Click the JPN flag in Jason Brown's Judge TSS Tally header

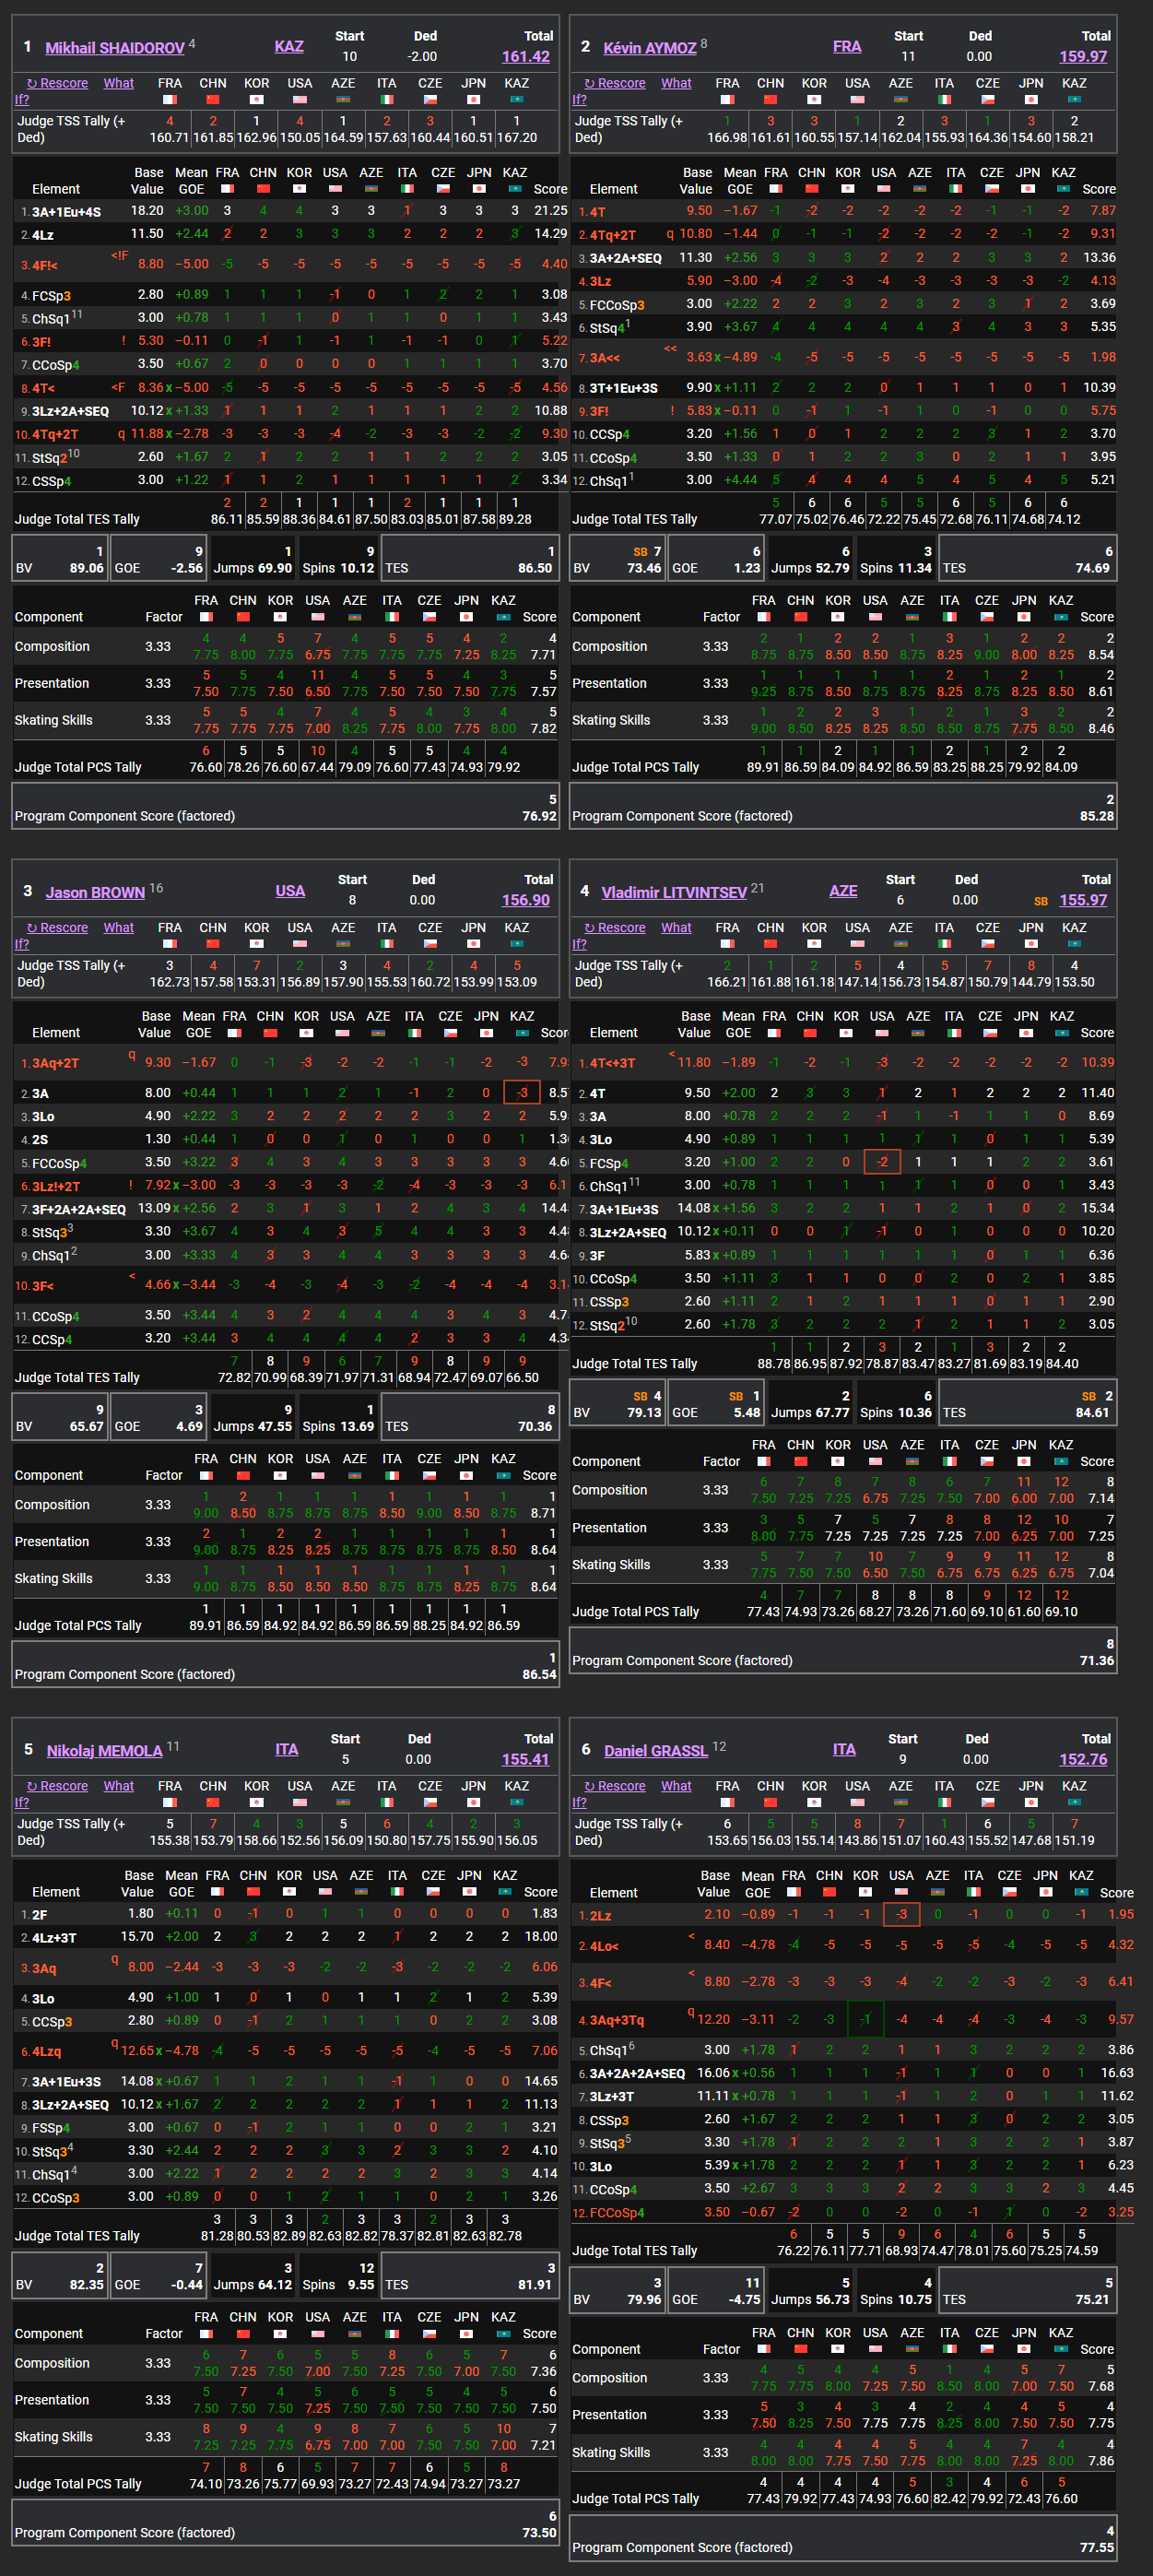click(x=473, y=944)
